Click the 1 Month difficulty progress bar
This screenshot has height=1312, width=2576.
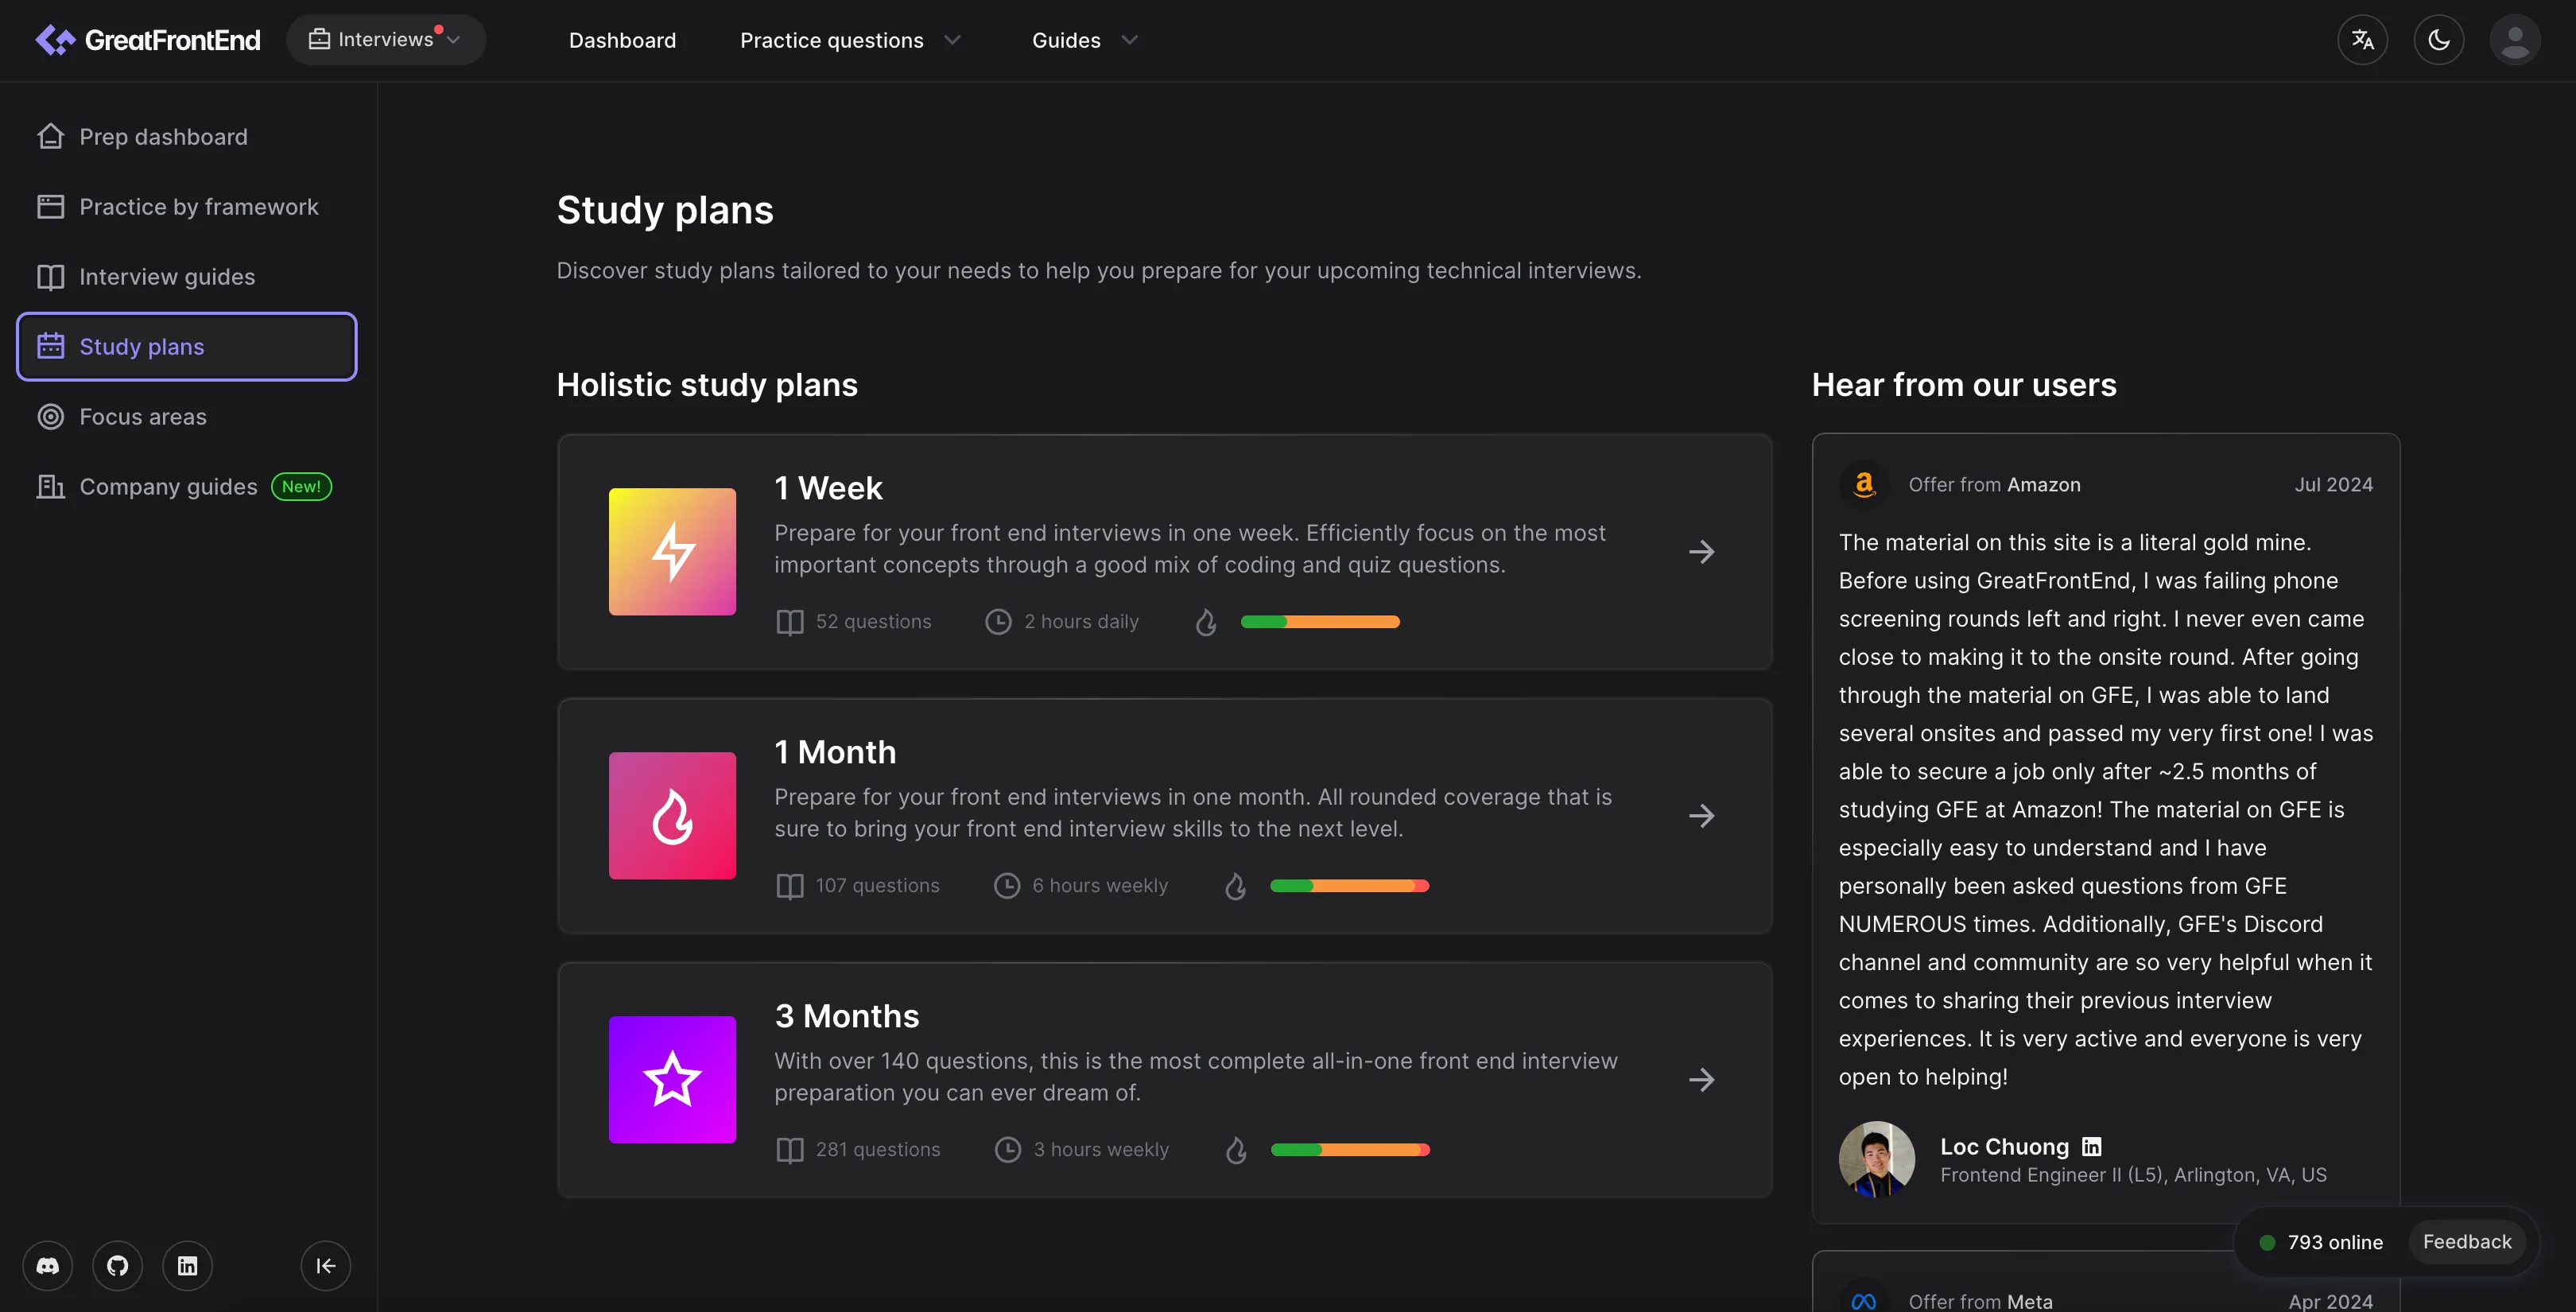coord(1350,886)
